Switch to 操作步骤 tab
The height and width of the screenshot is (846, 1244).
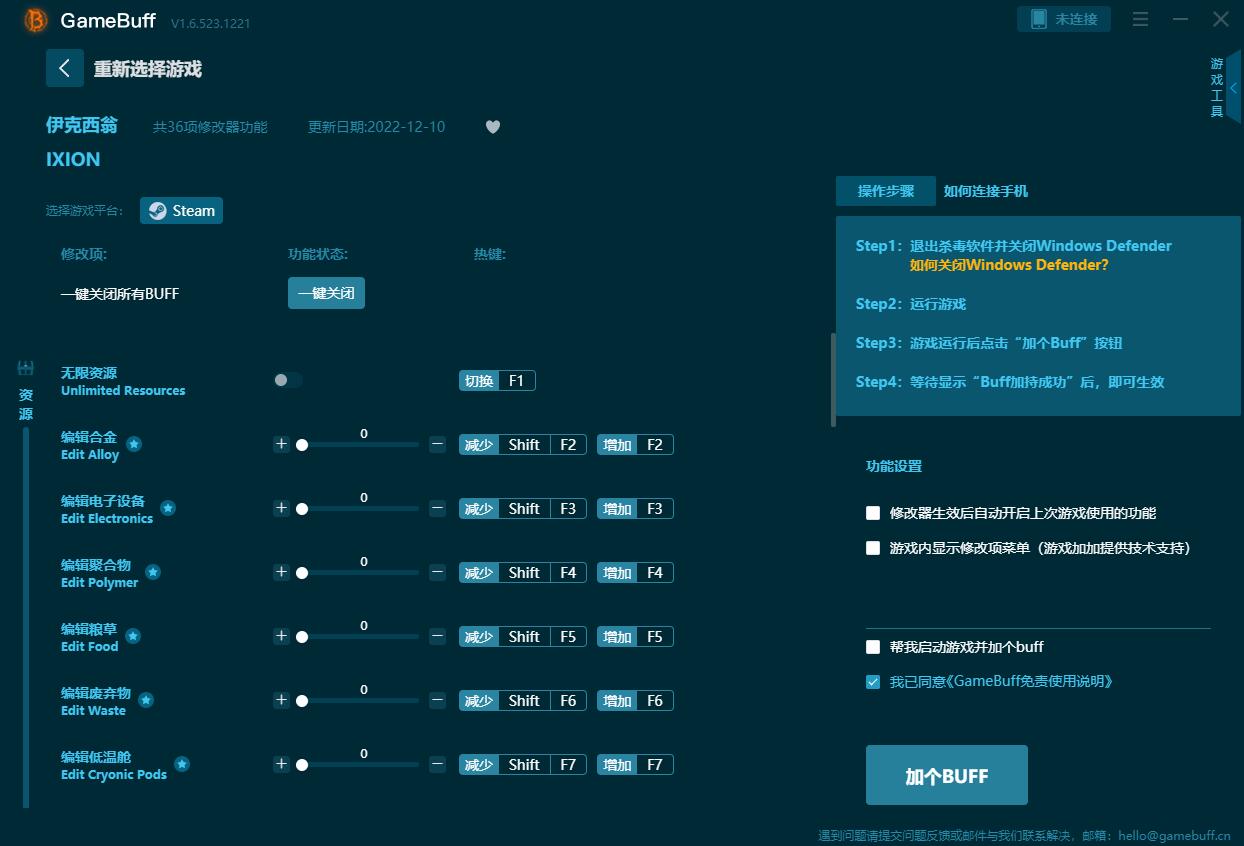click(886, 191)
